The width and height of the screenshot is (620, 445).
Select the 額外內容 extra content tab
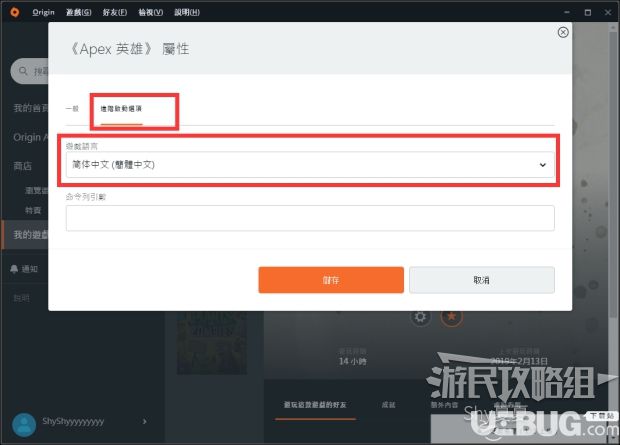[x=444, y=405]
